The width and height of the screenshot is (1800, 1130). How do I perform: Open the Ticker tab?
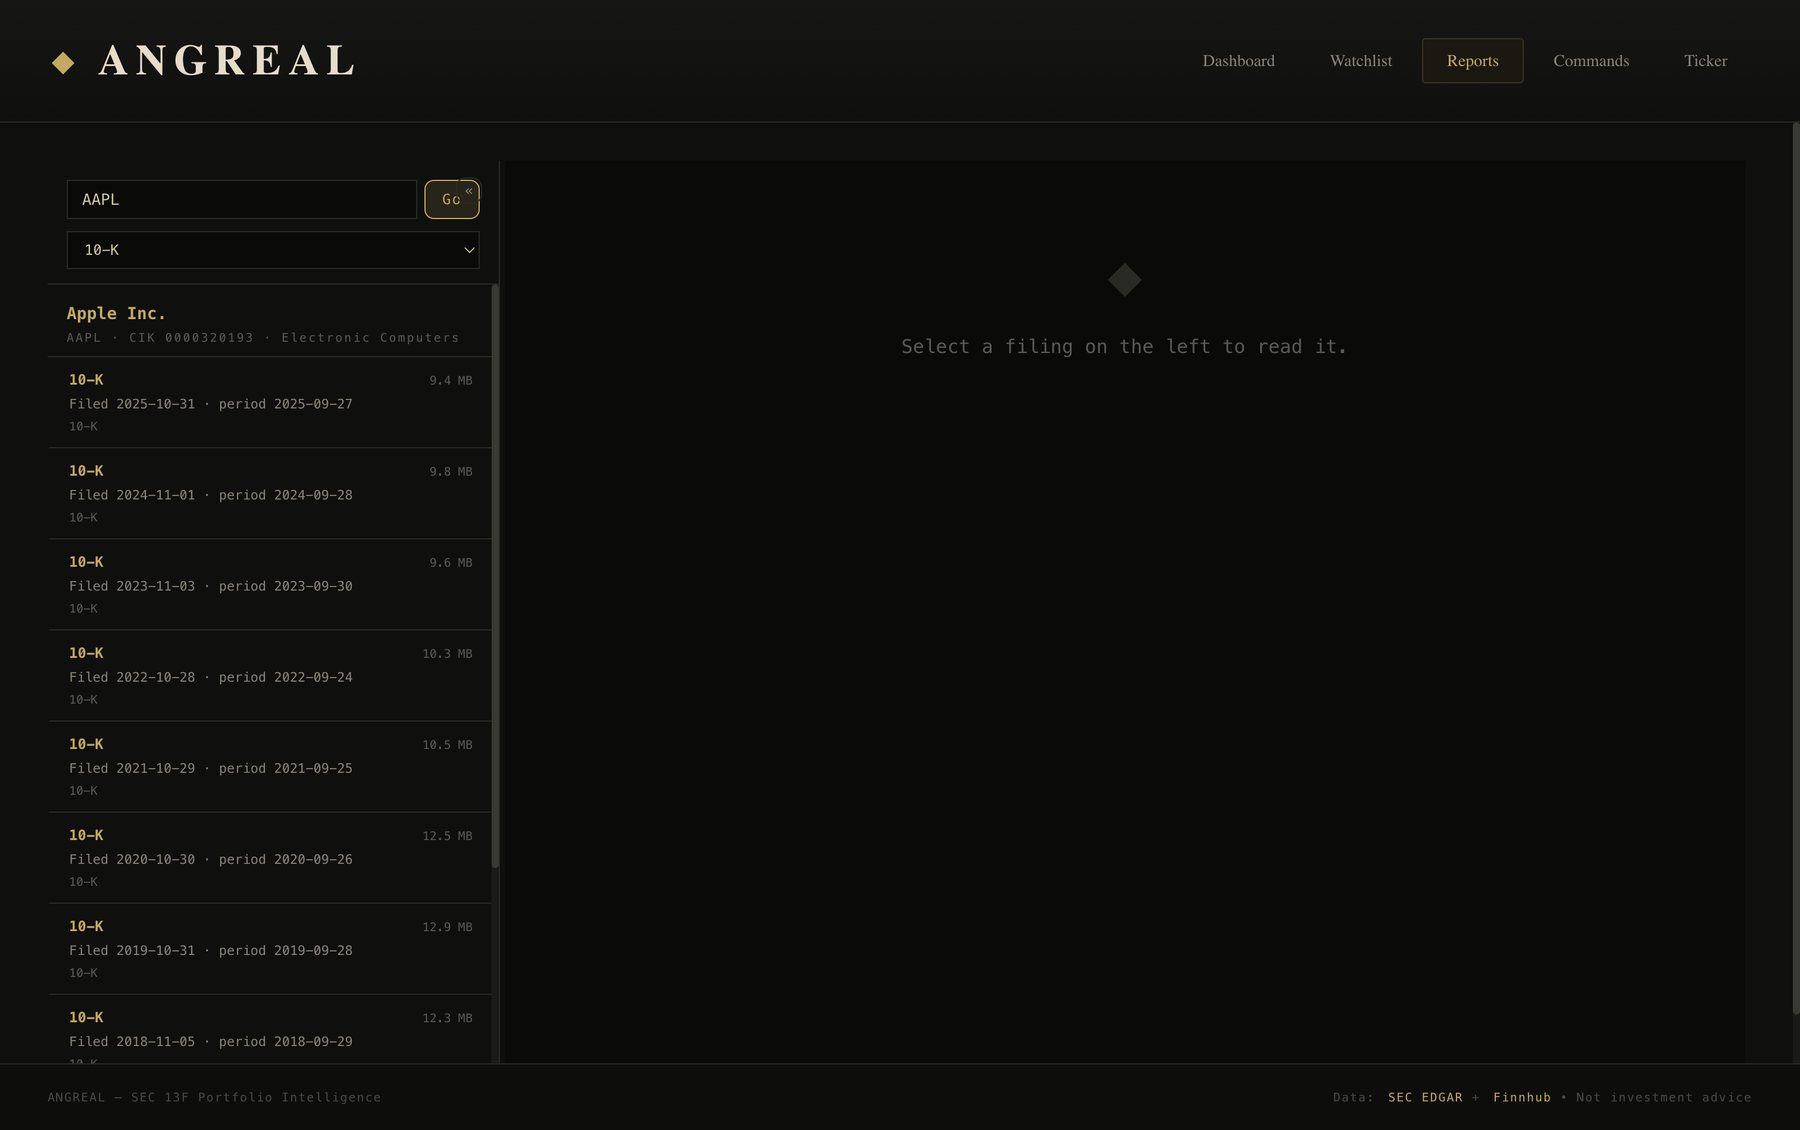tap(1705, 61)
